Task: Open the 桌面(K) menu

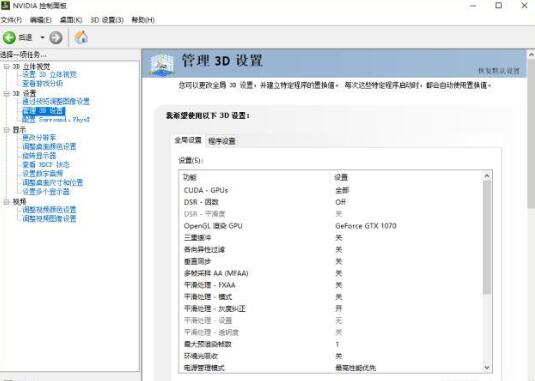Action: coord(71,20)
